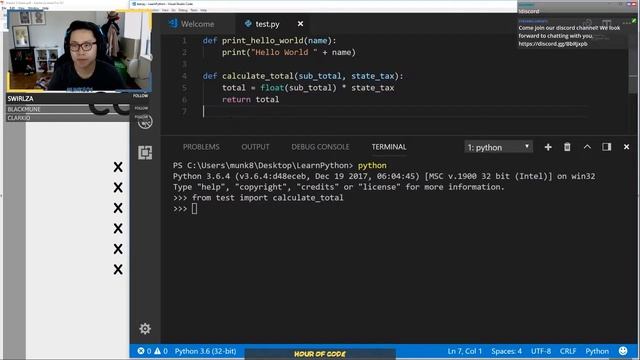Change the Python language mode

pos(597,351)
